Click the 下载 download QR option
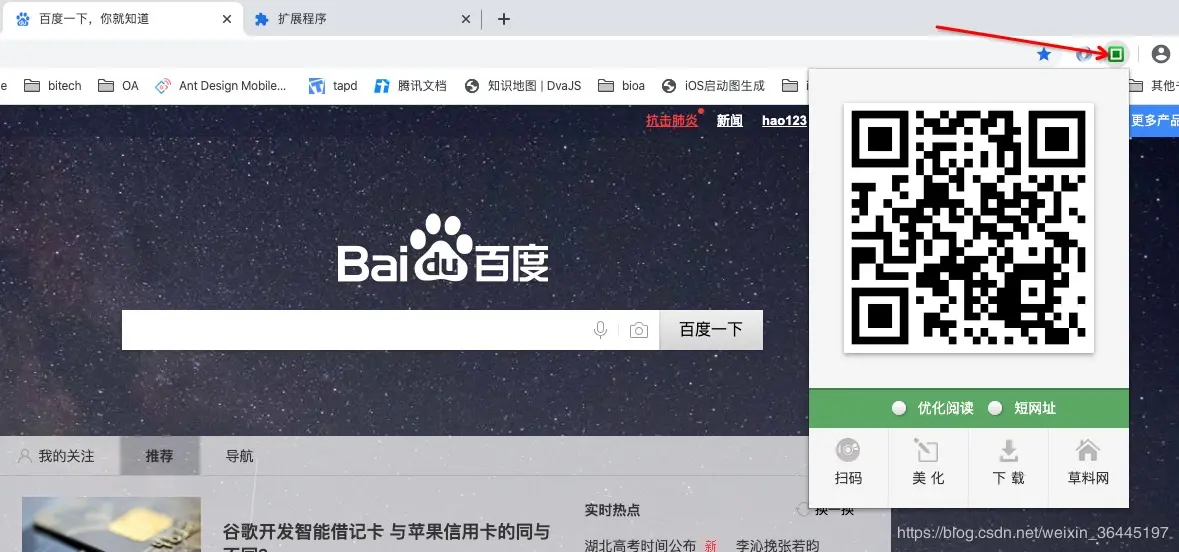The image size is (1179, 552). [1008, 463]
